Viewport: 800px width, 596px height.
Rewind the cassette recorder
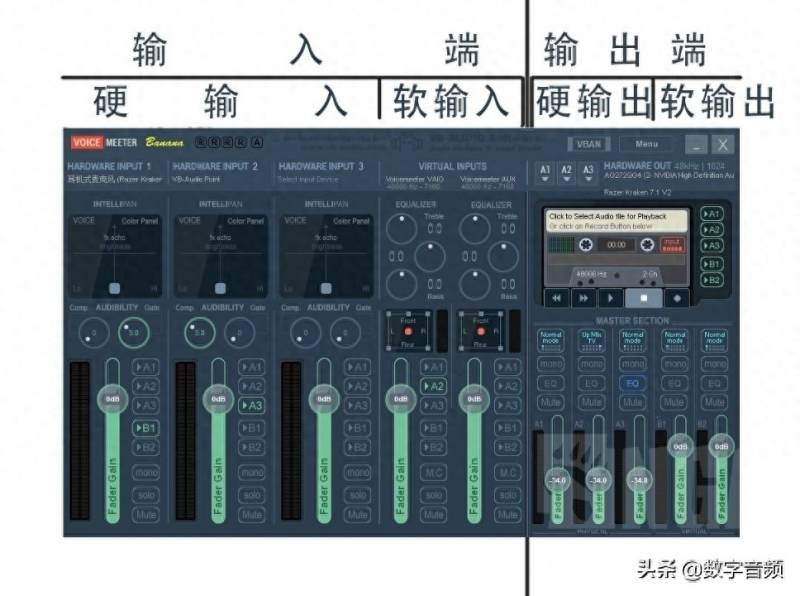(557, 298)
